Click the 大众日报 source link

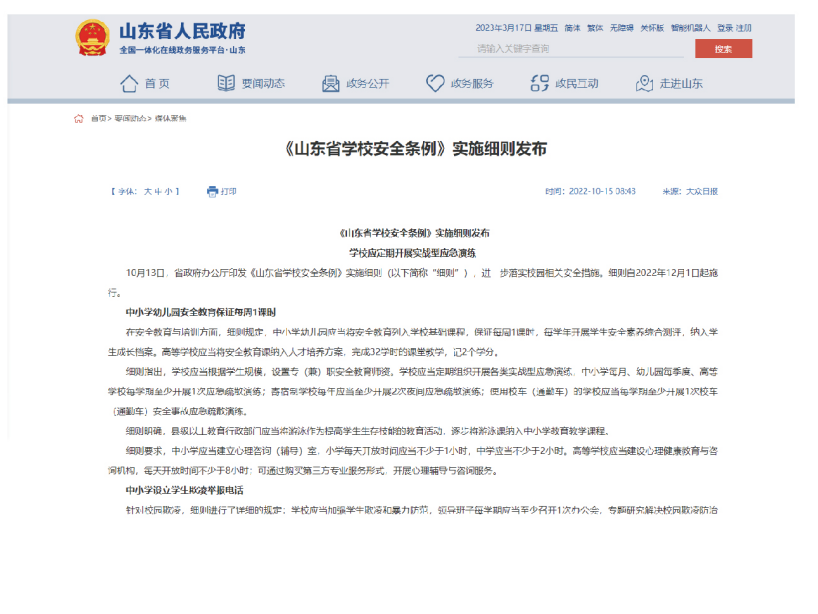click(701, 191)
